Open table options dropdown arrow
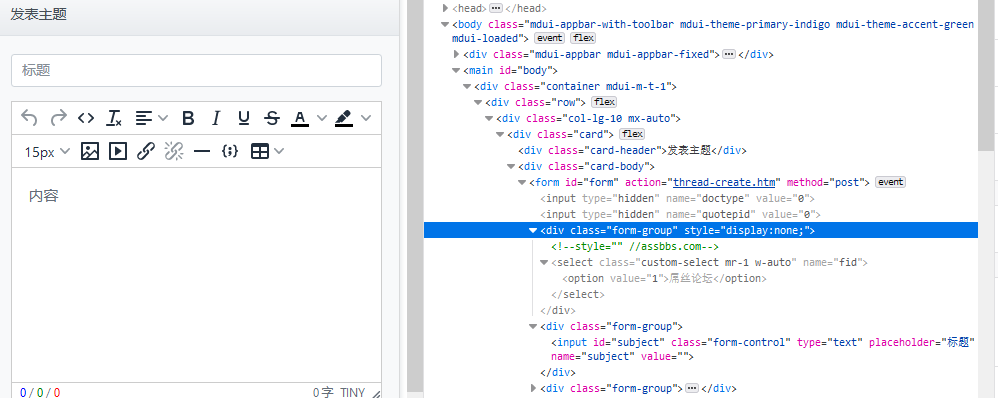This screenshot has height=398, width=998. click(x=278, y=151)
